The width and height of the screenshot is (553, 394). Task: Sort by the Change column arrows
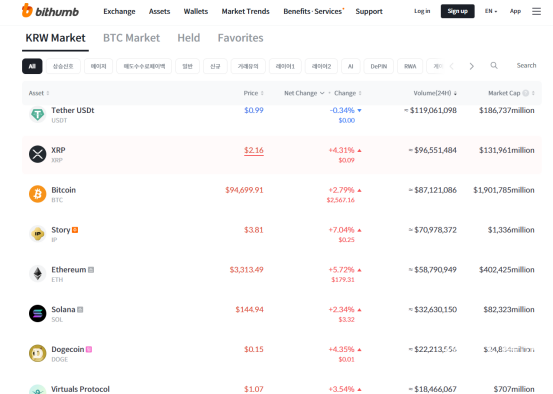[360, 93]
